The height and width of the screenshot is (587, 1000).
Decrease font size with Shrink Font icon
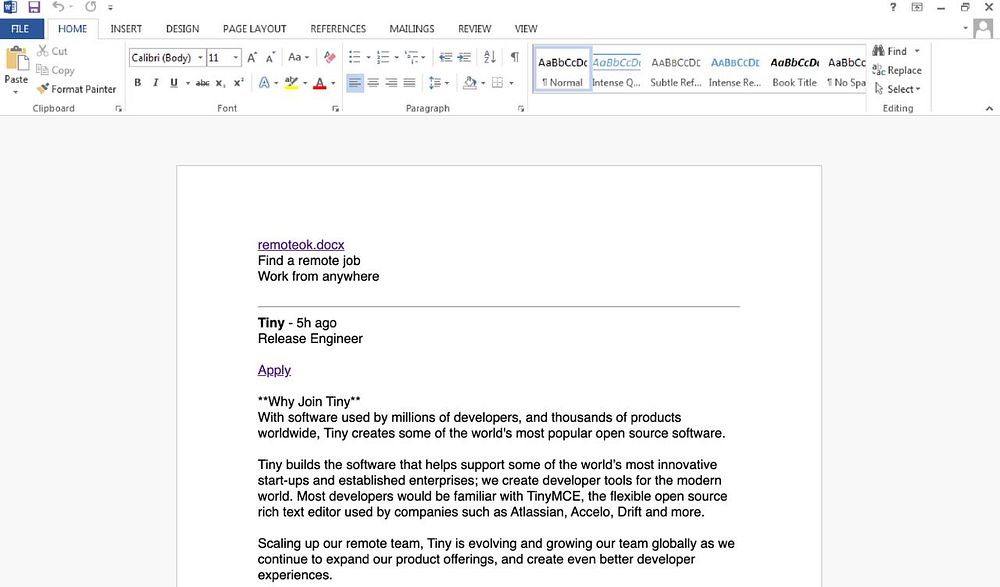click(270, 57)
